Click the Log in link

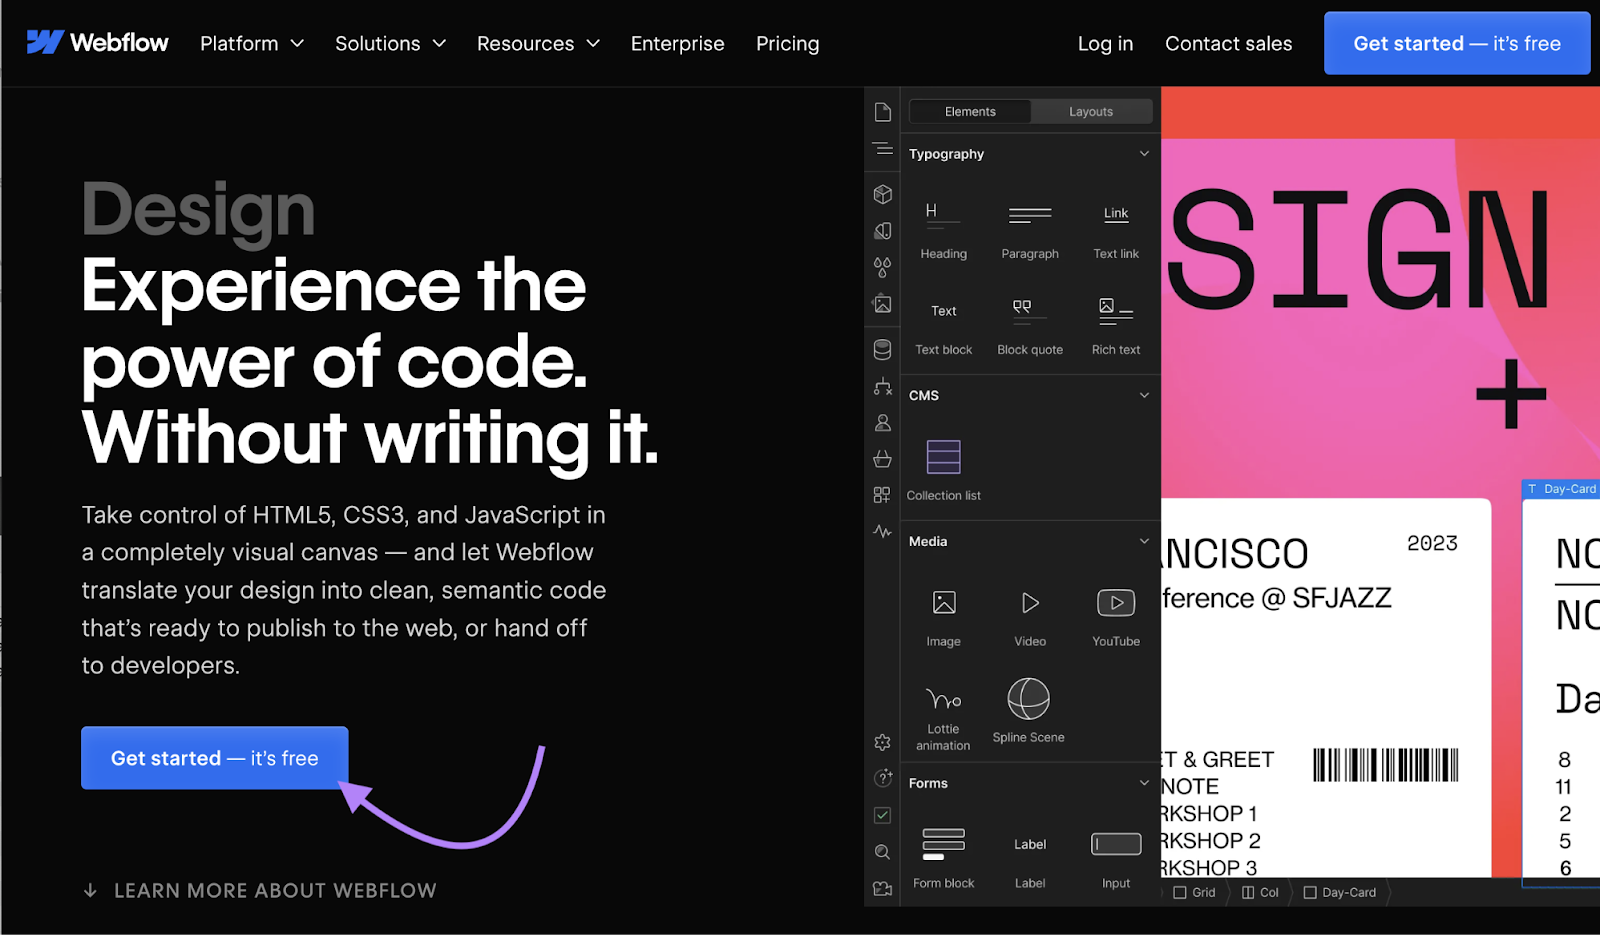point(1105,43)
